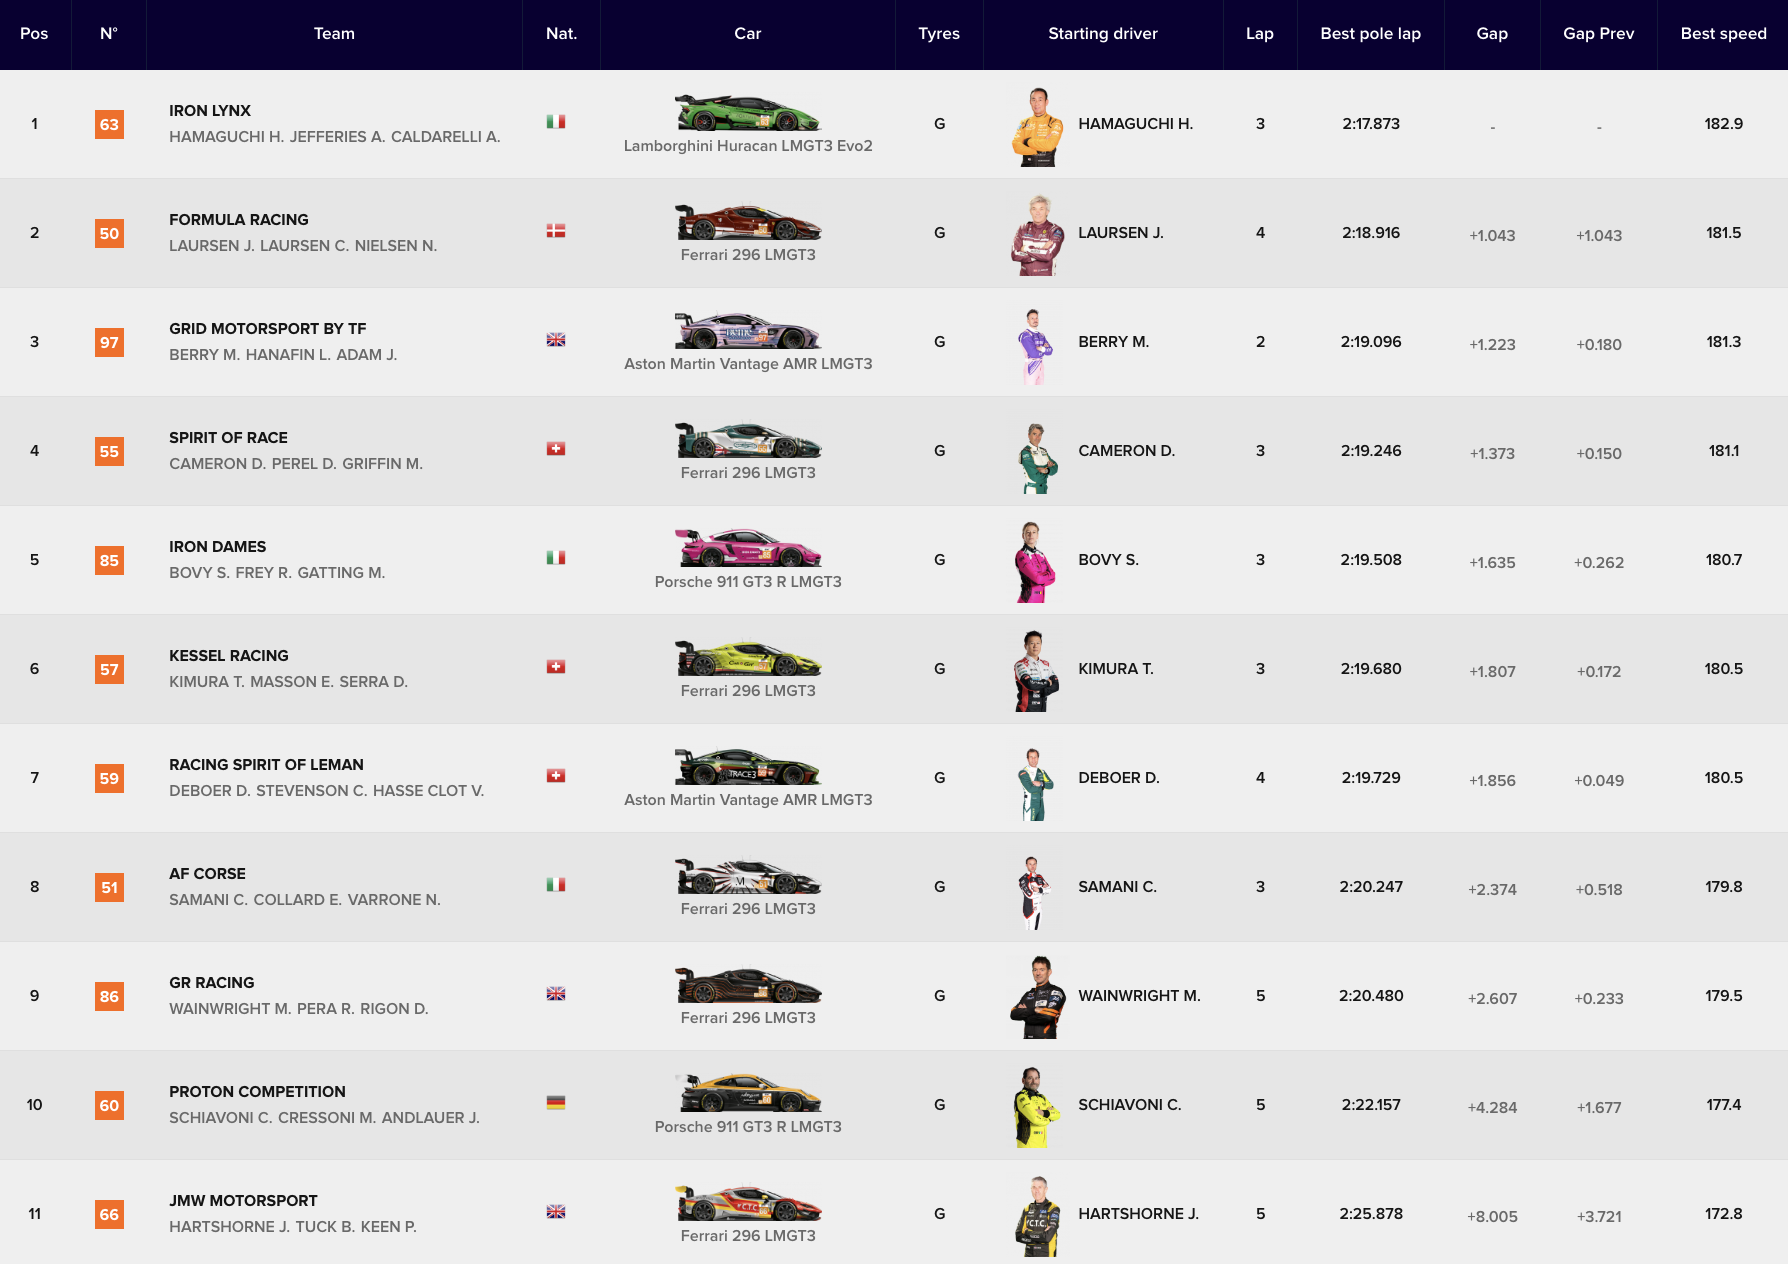The height and width of the screenshot is (1264, 1788).
Task: Click the orange 51 car number badge
Action: click(x=109, y=887)
